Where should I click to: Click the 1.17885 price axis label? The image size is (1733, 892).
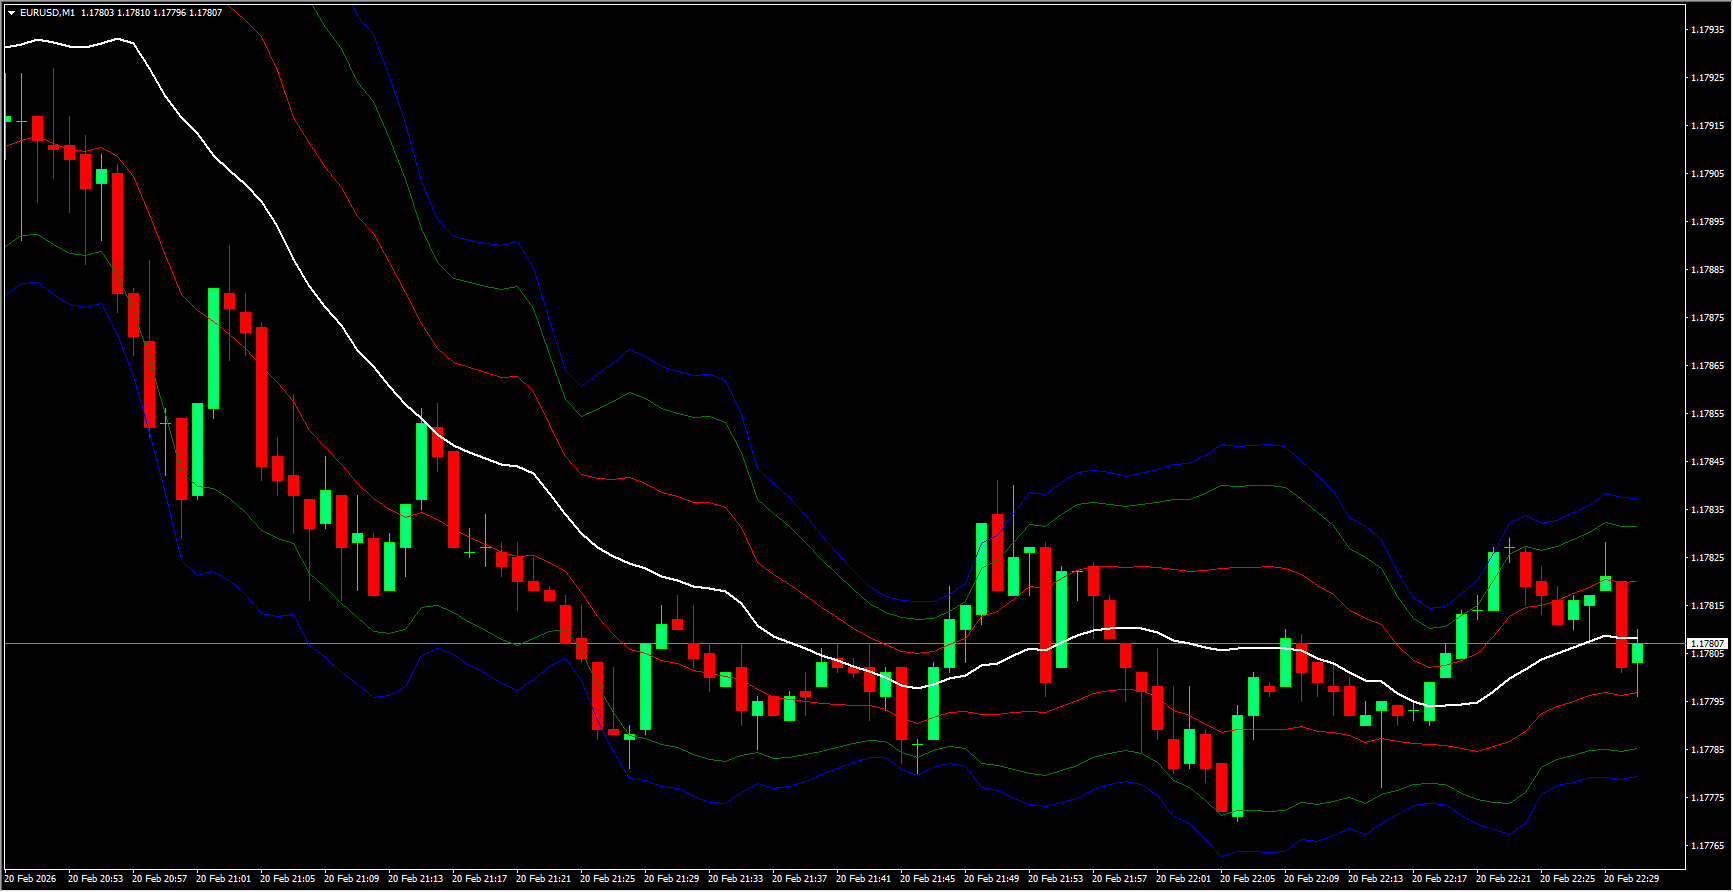[1707, 270]
